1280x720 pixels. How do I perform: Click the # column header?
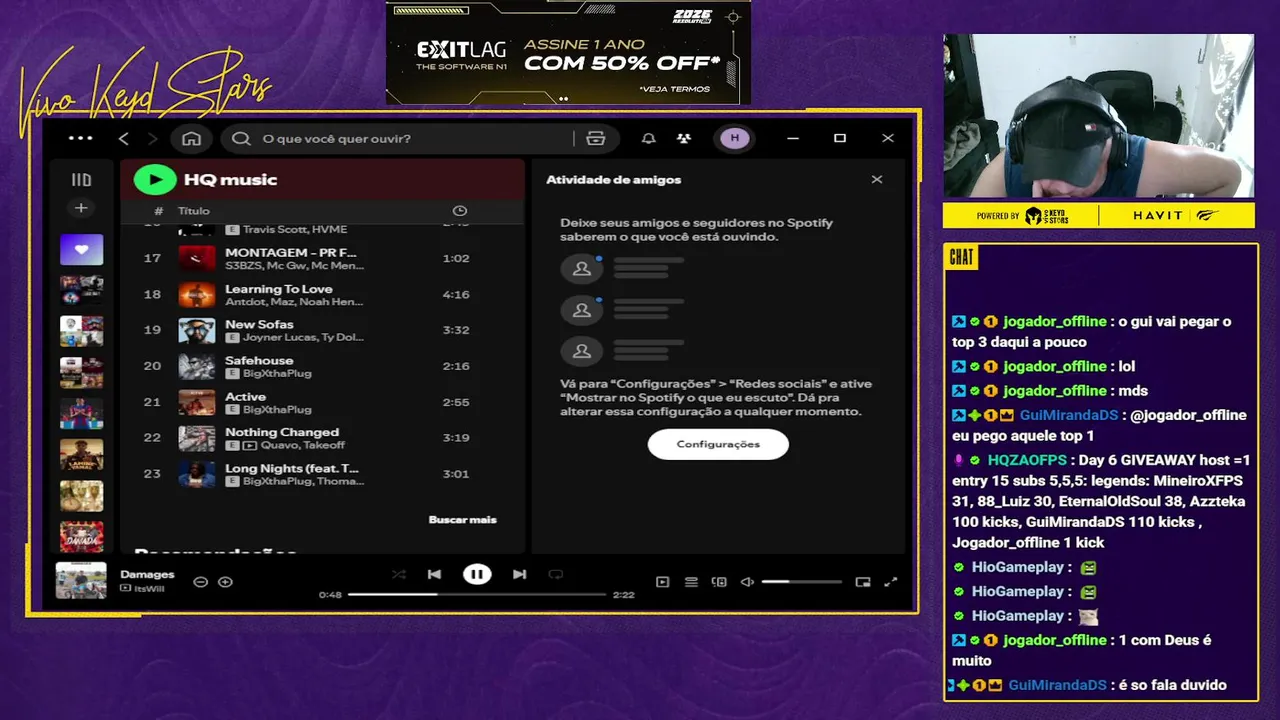pyautogui.click(x=159, y=211)
